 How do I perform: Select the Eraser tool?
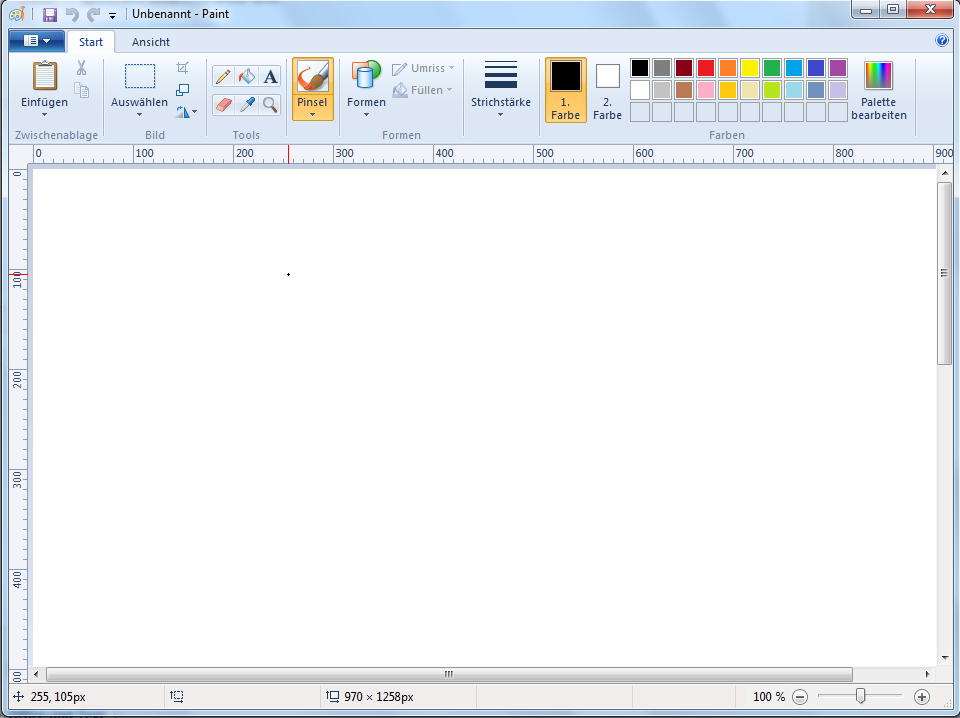coord(223,105)
